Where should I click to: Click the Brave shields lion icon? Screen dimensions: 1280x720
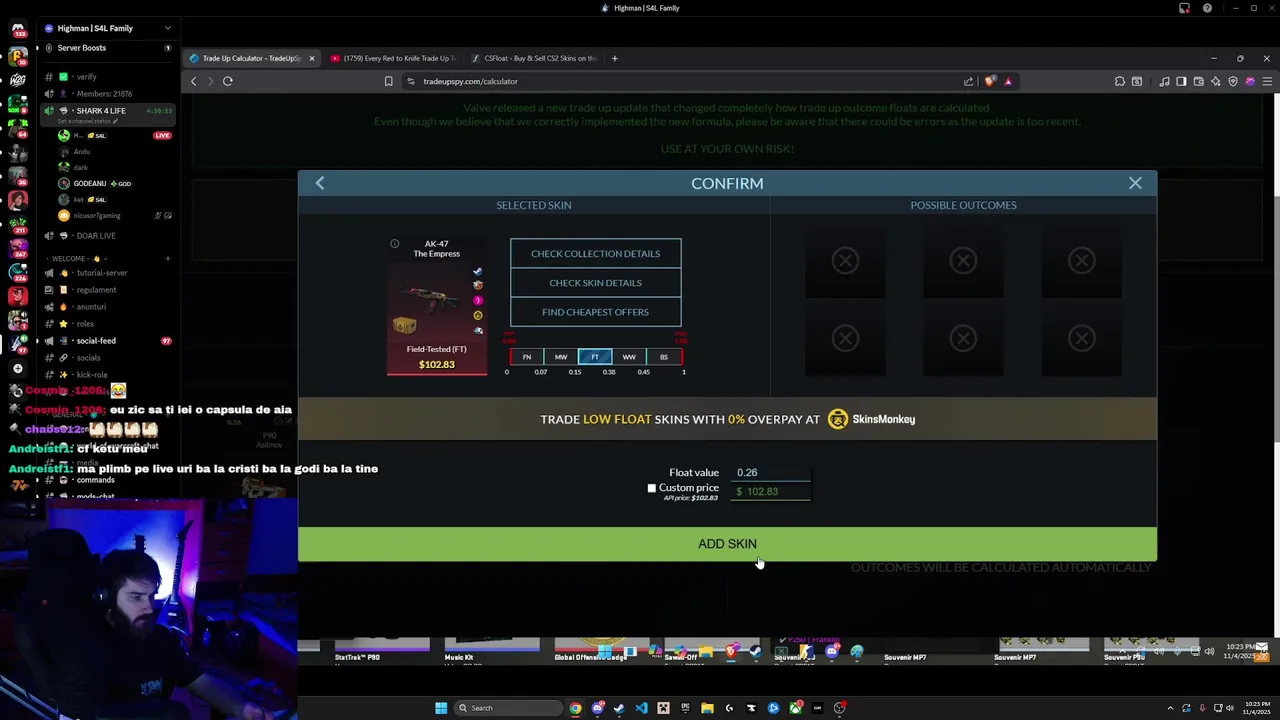990,81
